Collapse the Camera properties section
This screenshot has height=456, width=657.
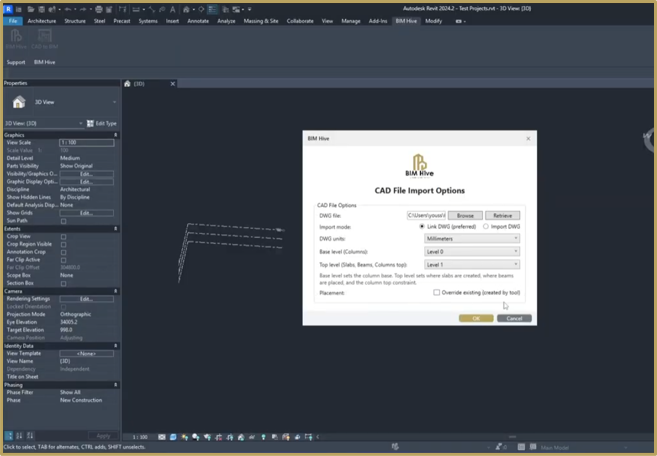[116, 291]
